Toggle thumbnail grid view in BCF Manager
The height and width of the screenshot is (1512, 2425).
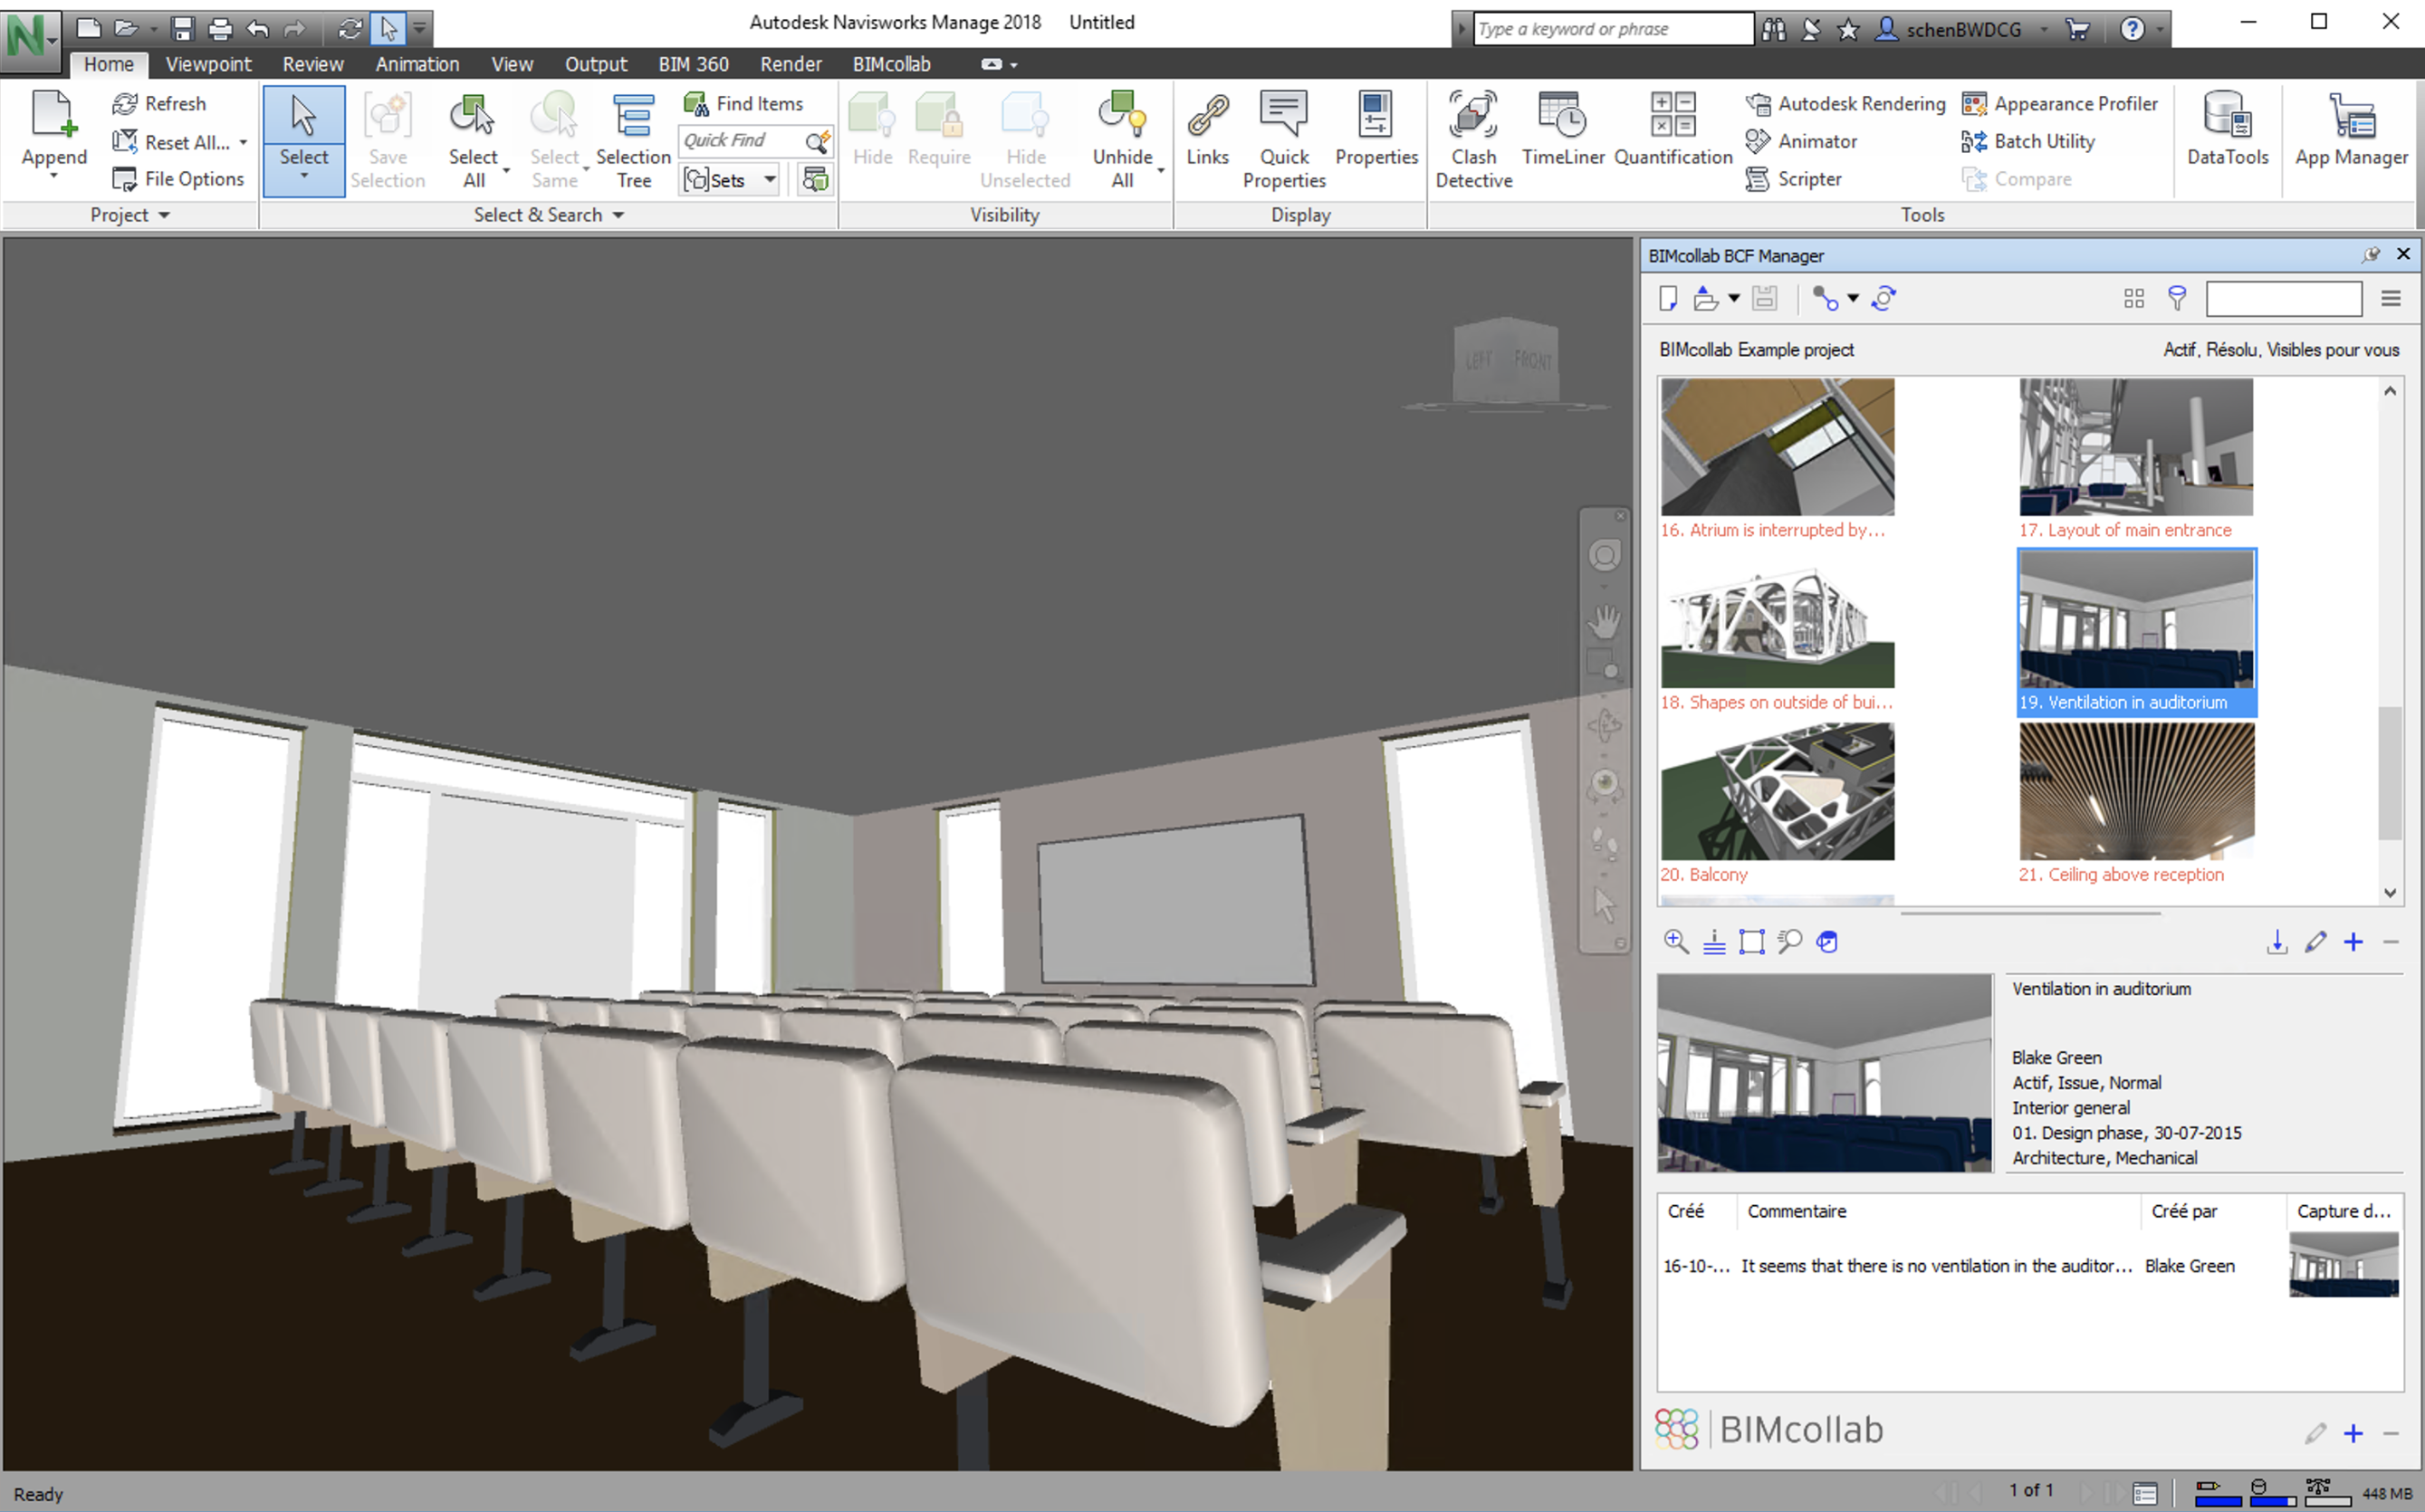coord(2133,298)
